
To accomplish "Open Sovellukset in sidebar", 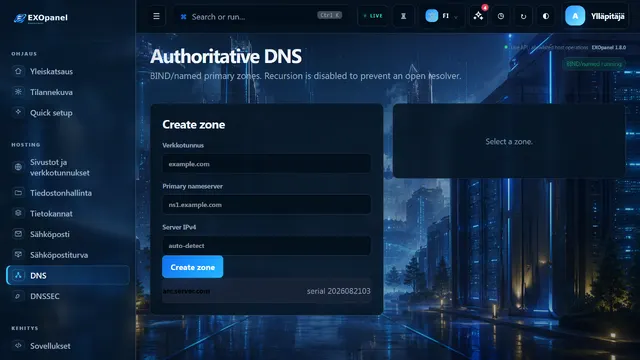I will click(x=68, y=346).
